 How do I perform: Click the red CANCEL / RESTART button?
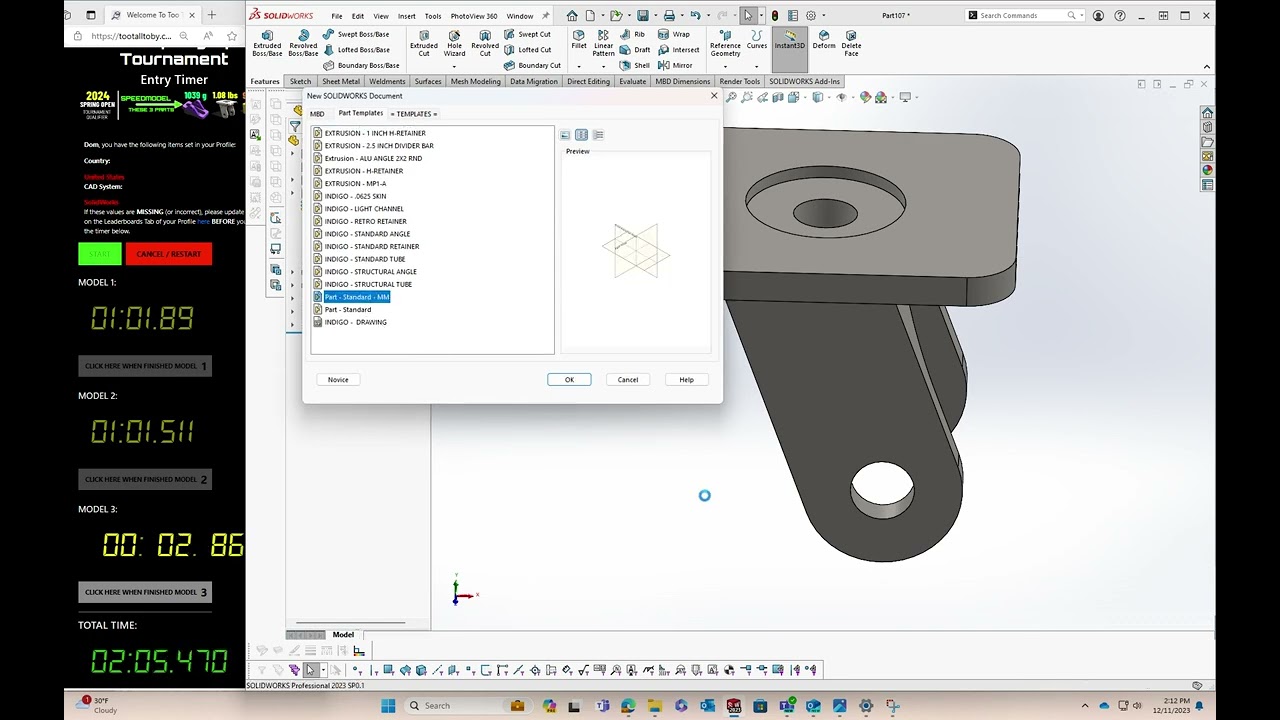(x=168, y=254)
